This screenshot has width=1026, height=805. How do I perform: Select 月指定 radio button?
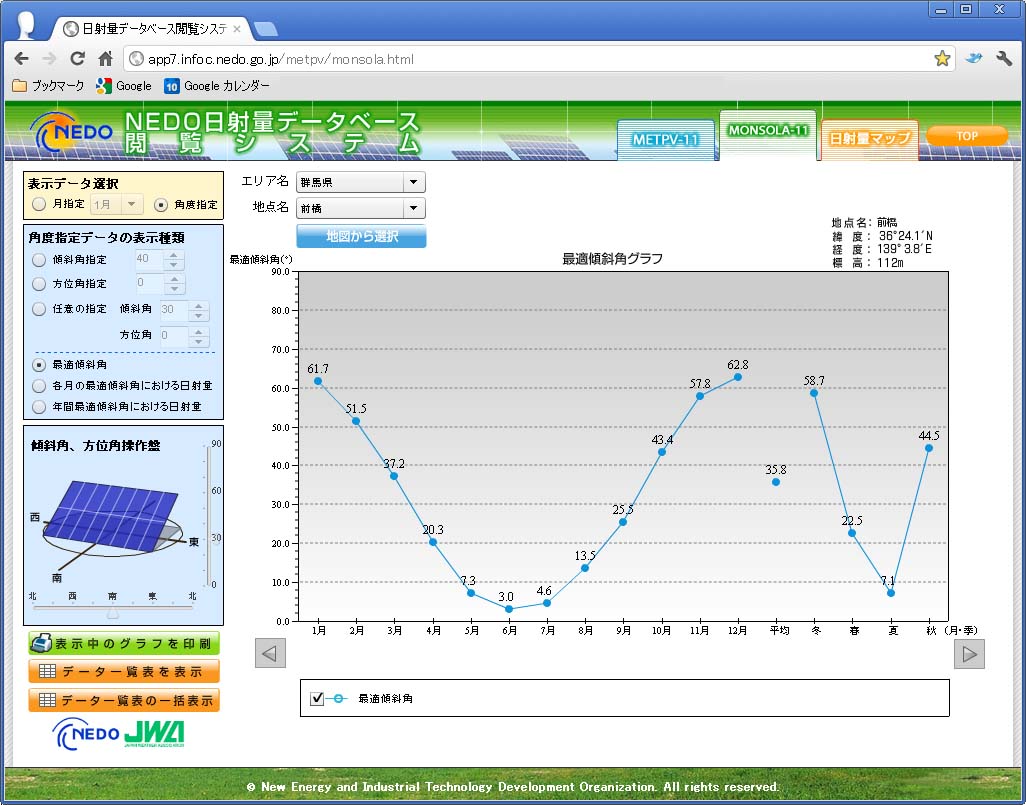click(39, 204)
